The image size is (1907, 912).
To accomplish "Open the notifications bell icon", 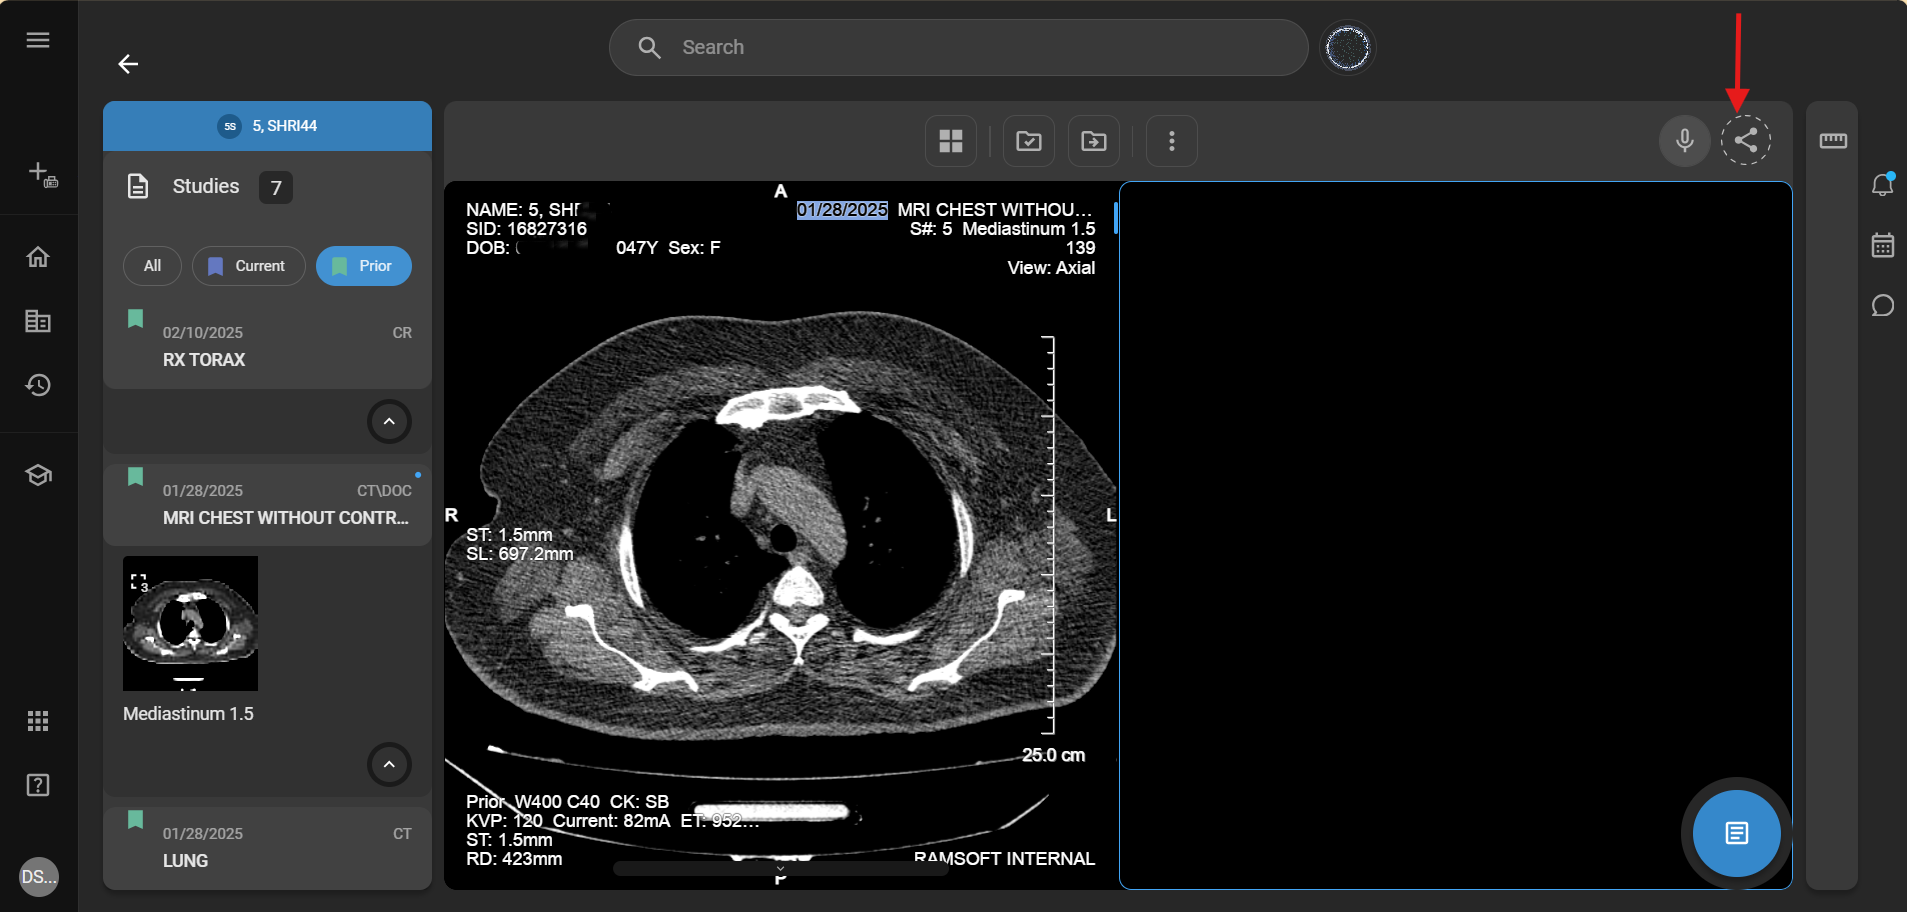I will click(1882, 184).
